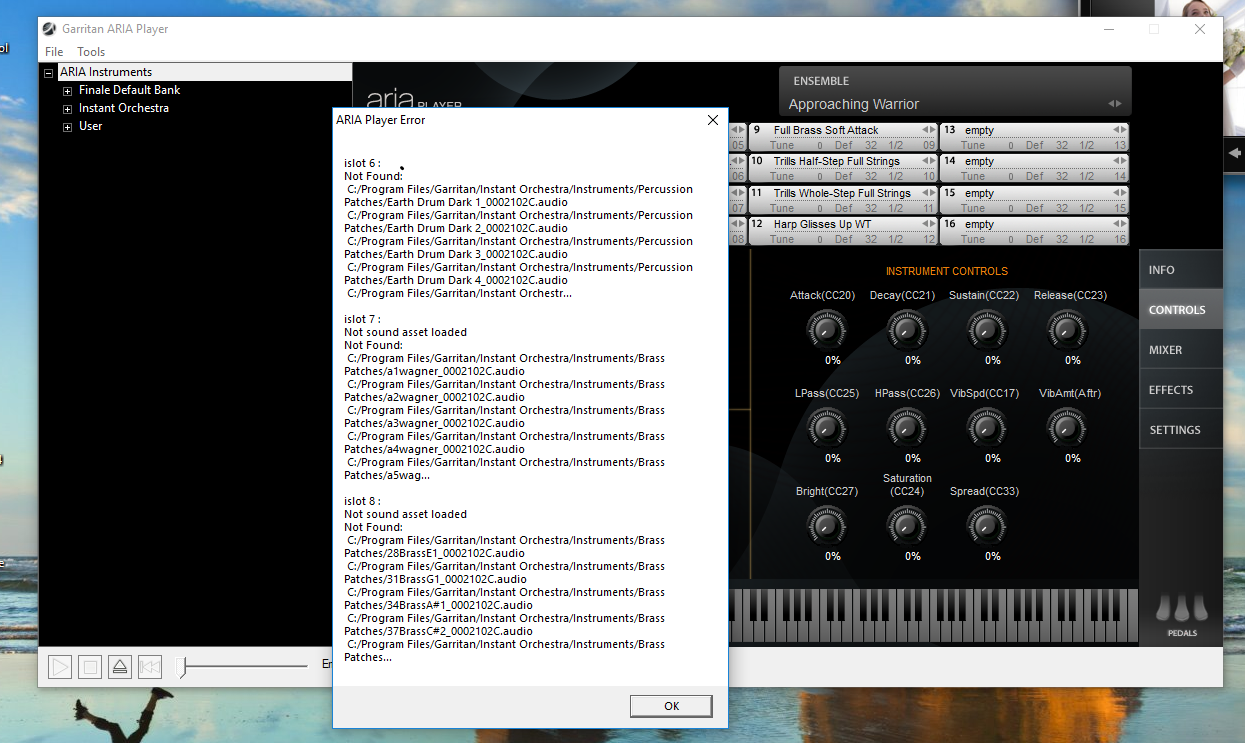Click the Saturation (CC24) knob
The width and height of the screenshot is (1245, 743).
tap(906, 525)
